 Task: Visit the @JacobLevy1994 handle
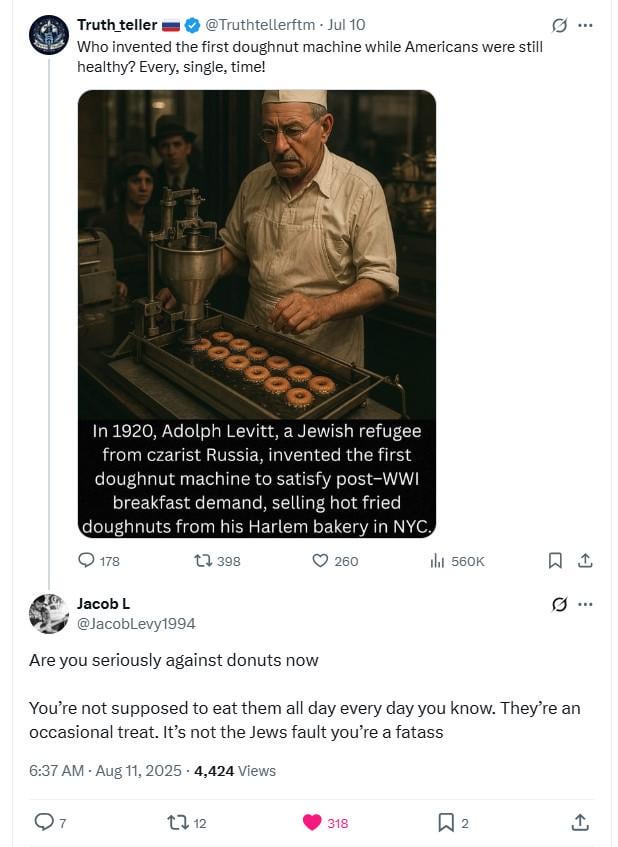click(x=136, y=624)
